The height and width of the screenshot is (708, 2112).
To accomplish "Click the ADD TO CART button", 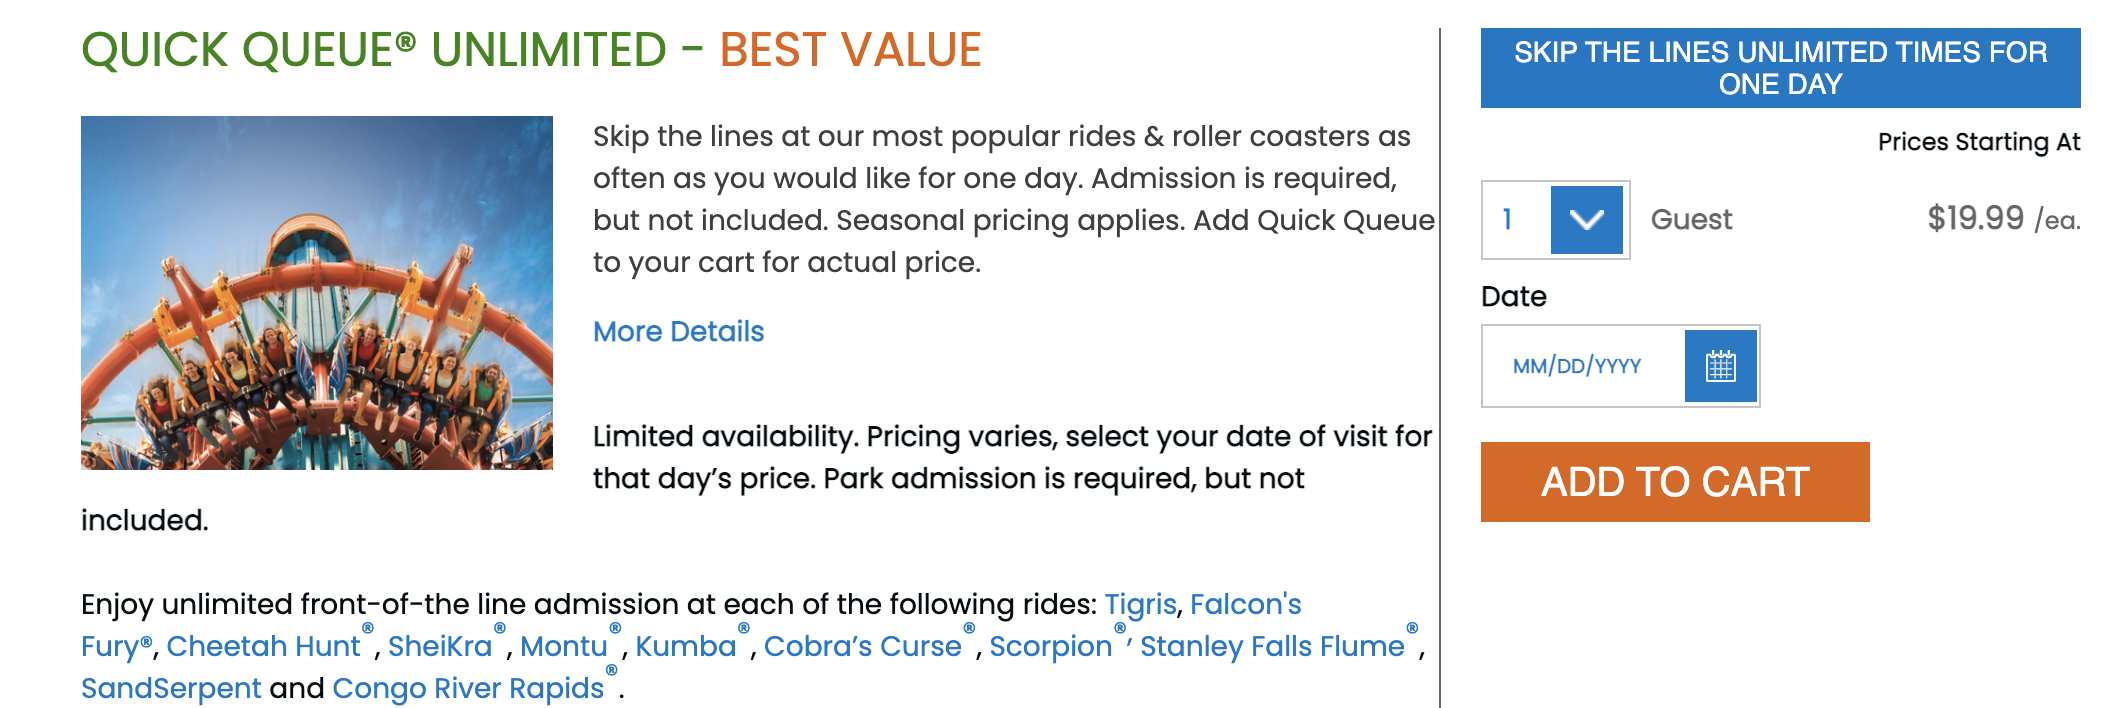I will coord(1675,482).
